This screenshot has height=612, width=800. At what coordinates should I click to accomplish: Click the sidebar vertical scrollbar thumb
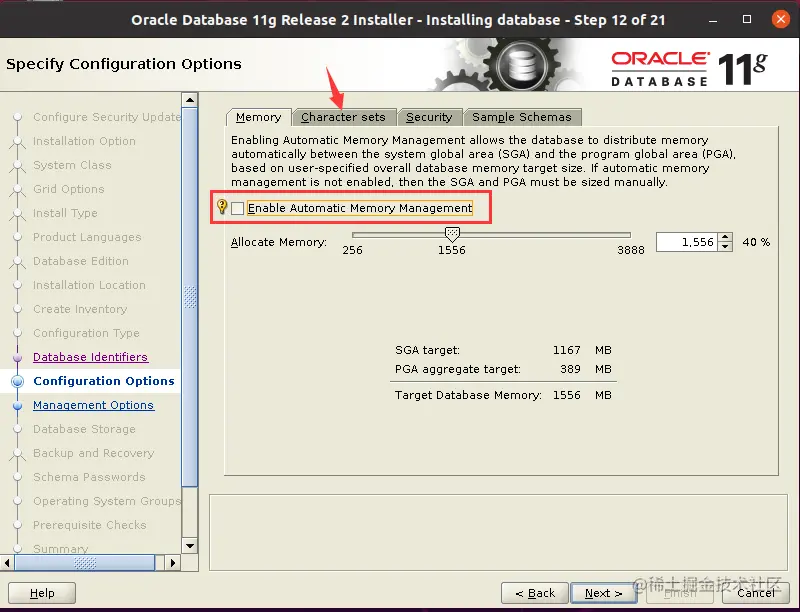pyautogui.click(x=190, y=296)
